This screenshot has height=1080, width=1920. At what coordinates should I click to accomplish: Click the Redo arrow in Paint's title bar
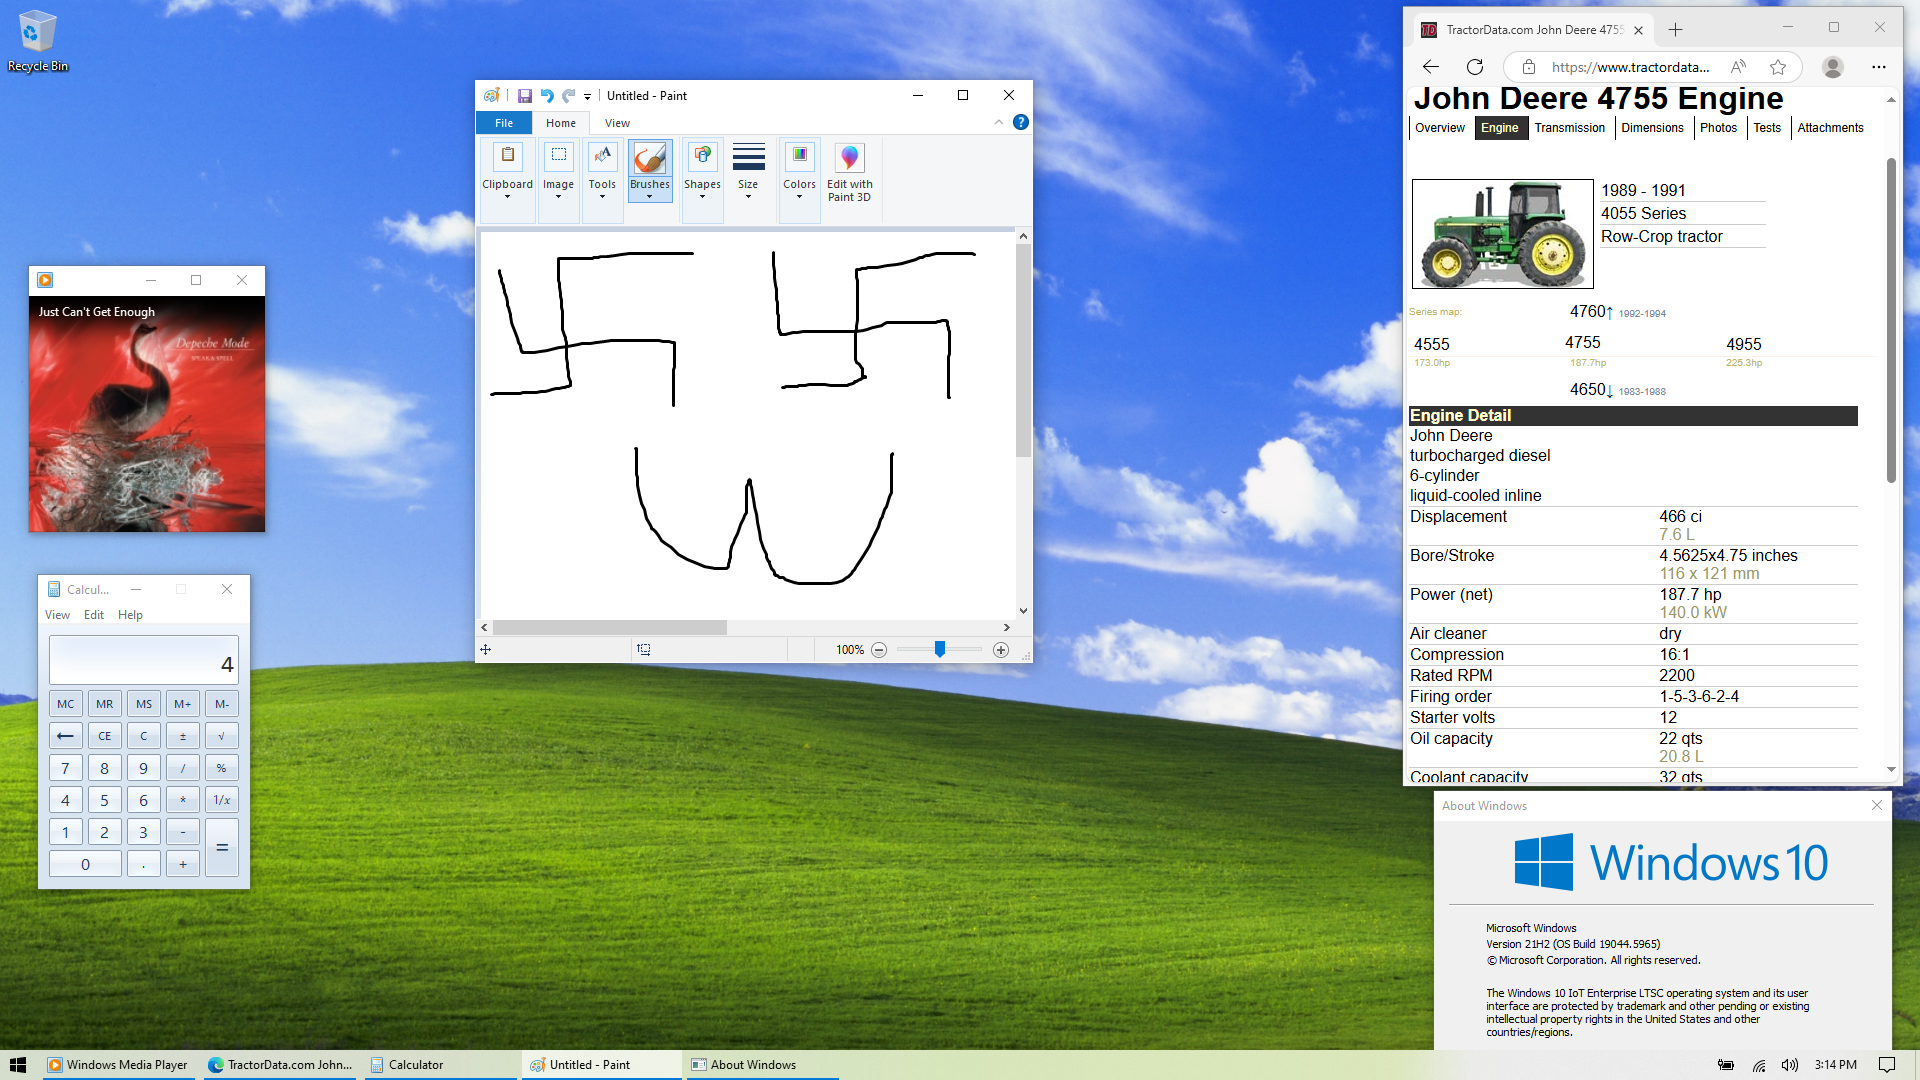coord(569,96)
